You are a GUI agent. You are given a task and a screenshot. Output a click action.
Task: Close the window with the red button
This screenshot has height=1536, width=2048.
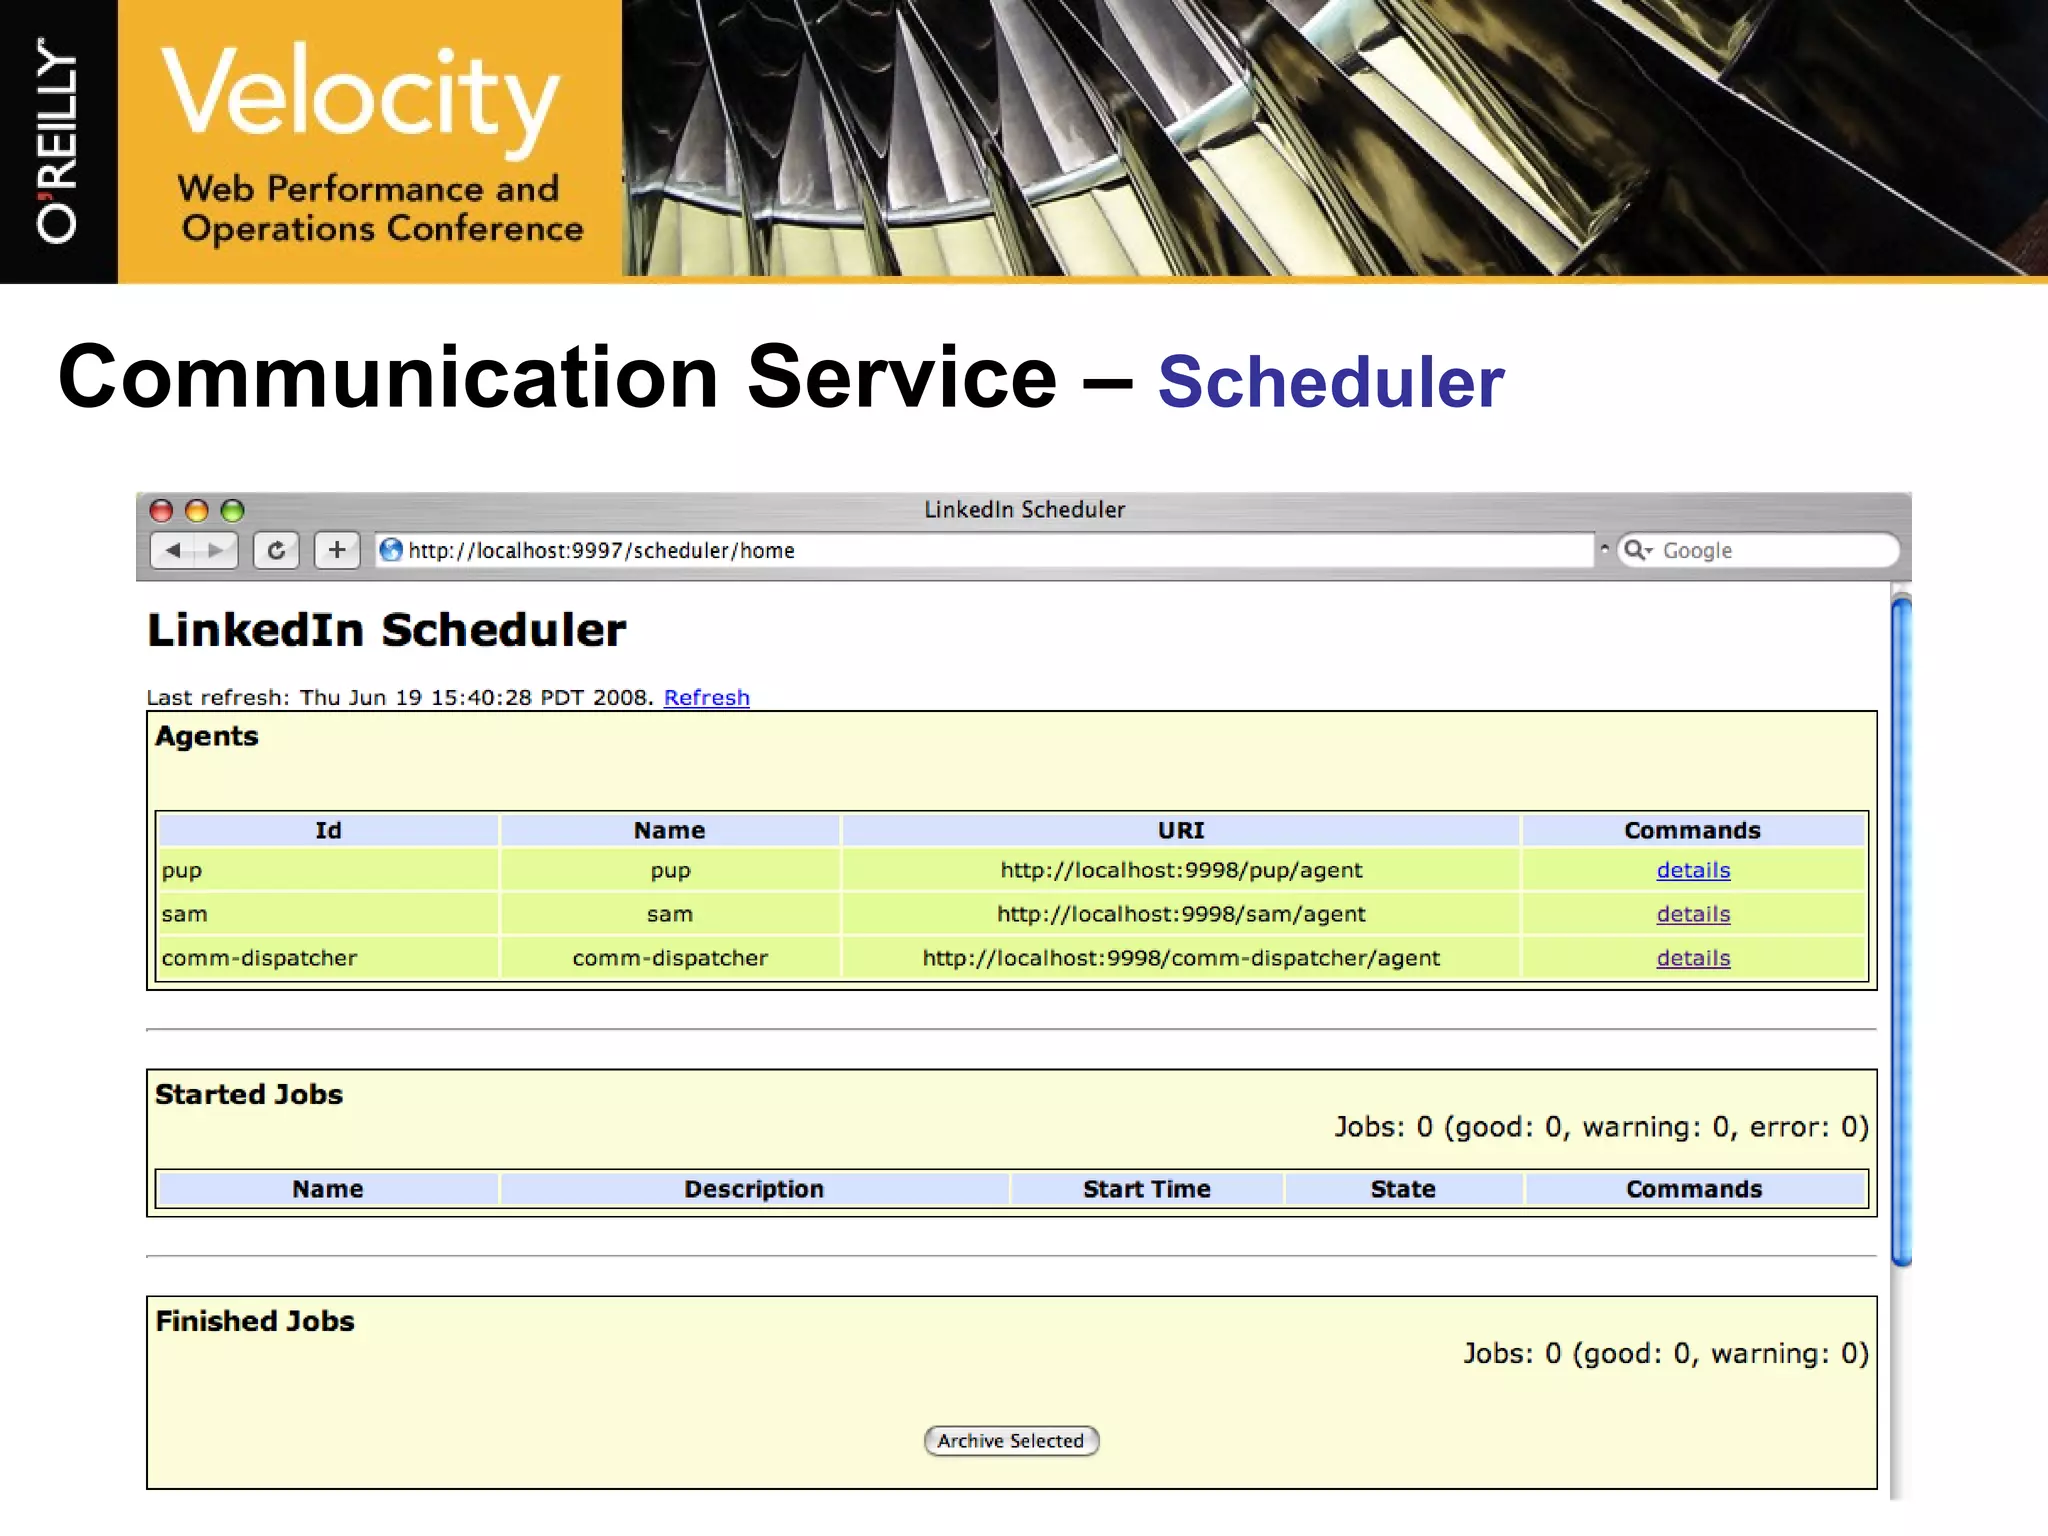pyautogui.click(x=161, y=511)
